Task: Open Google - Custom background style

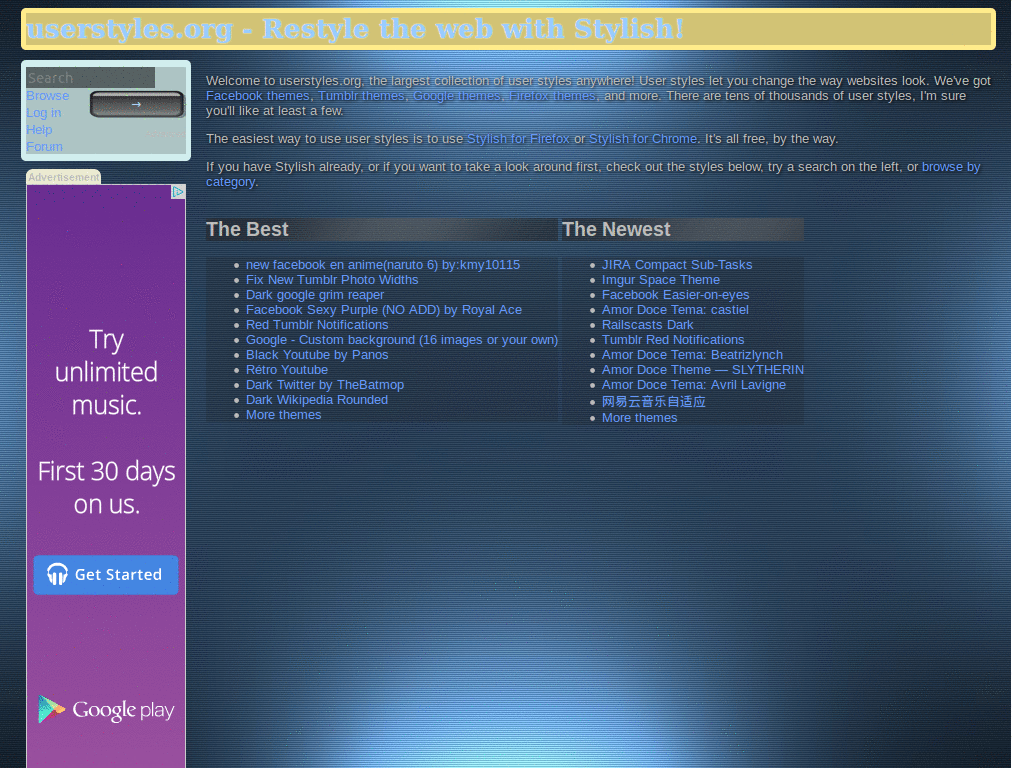Action: [402, 340]
